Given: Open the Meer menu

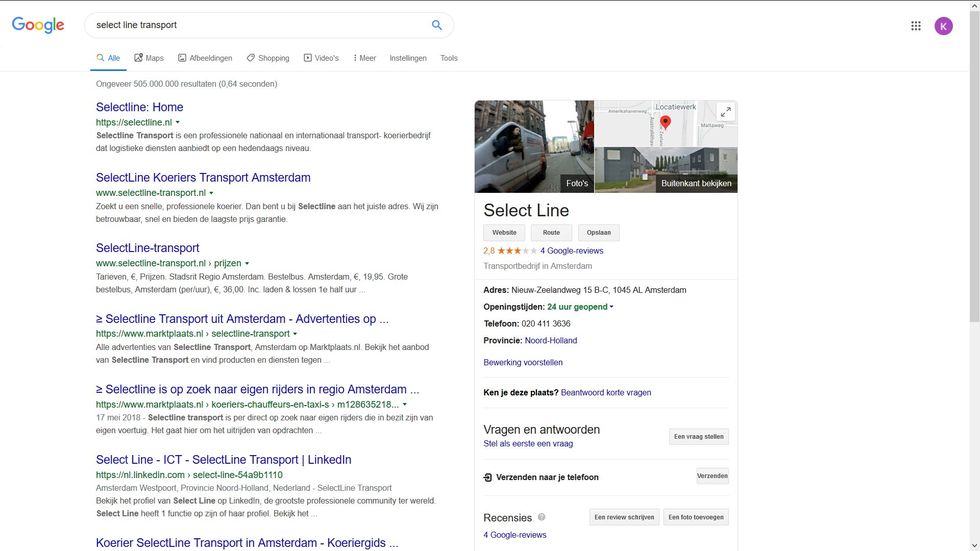Looking at the screenshot, I should pyautogui.click(x=364, y=58).
